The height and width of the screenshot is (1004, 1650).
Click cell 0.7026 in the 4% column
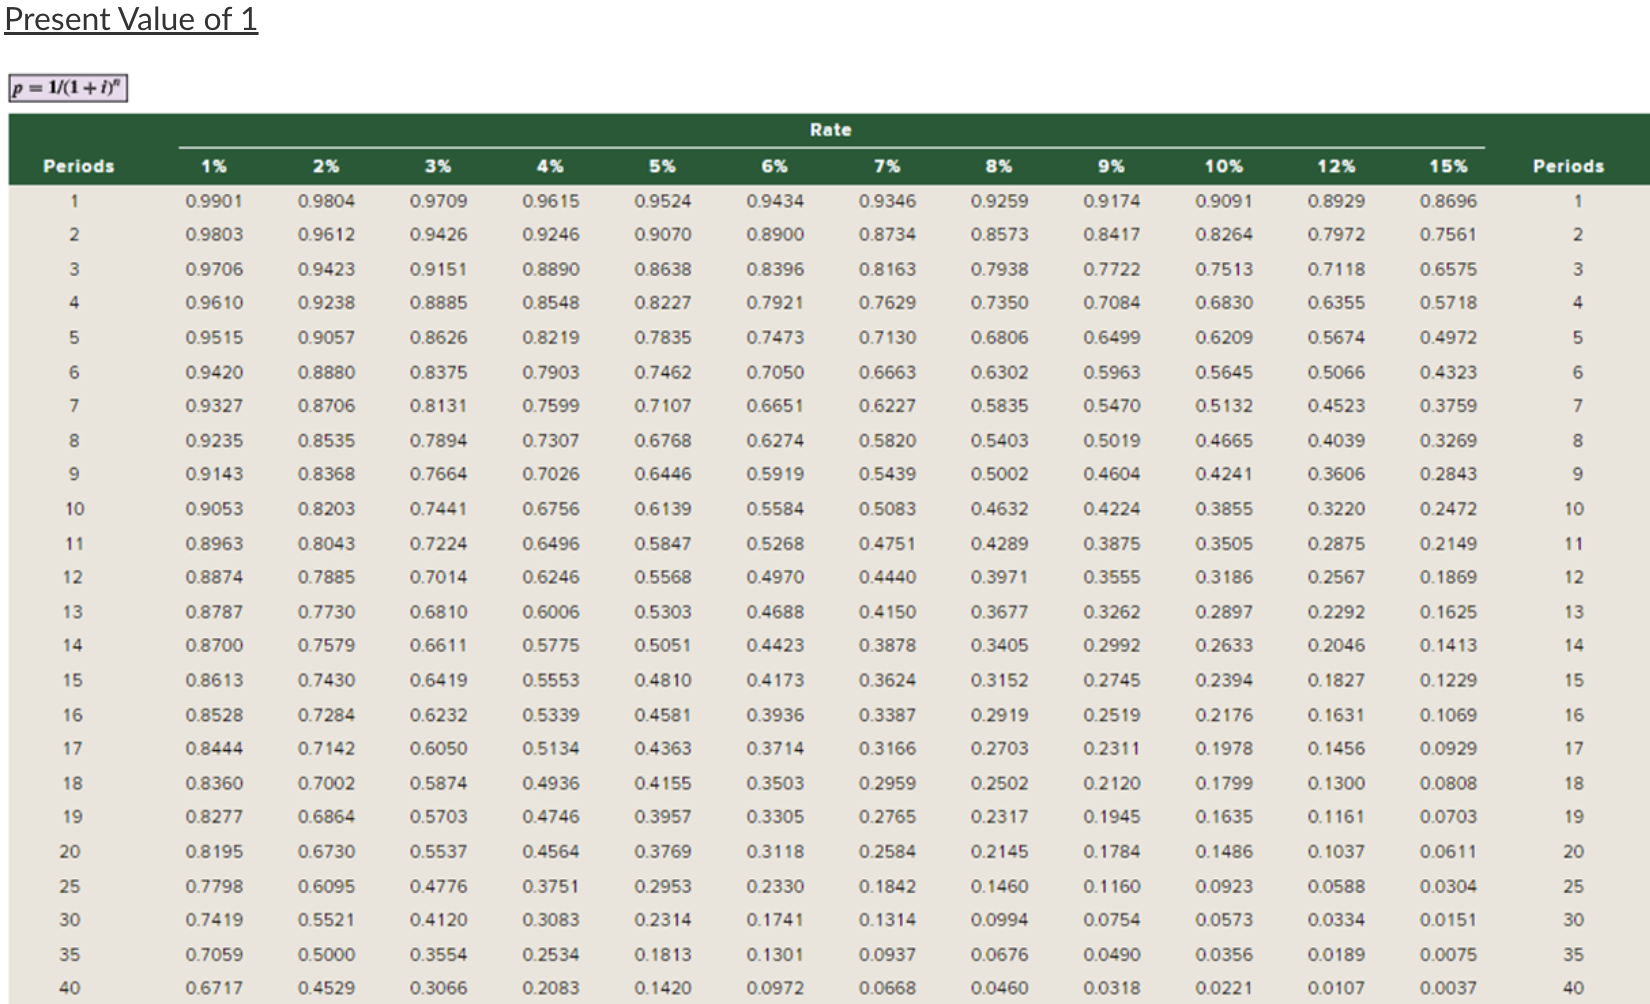coord(550,474)
